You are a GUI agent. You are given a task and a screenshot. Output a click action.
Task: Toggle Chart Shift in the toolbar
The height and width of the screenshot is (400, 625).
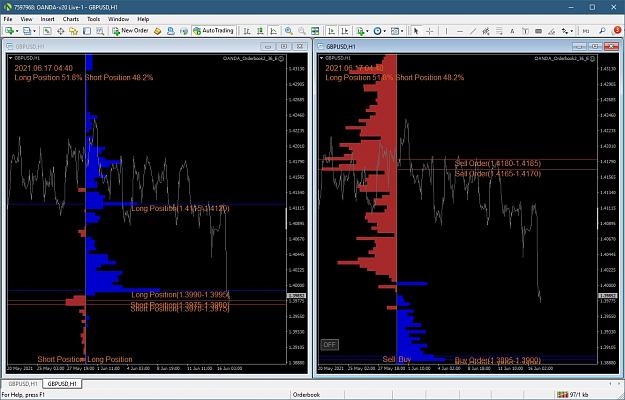coord(345,31)
